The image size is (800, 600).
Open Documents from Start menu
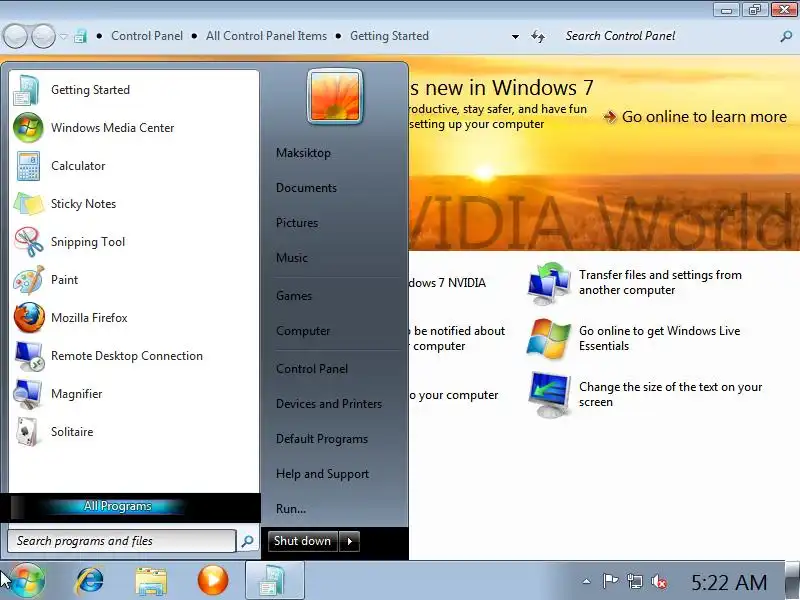click(307, 188)
